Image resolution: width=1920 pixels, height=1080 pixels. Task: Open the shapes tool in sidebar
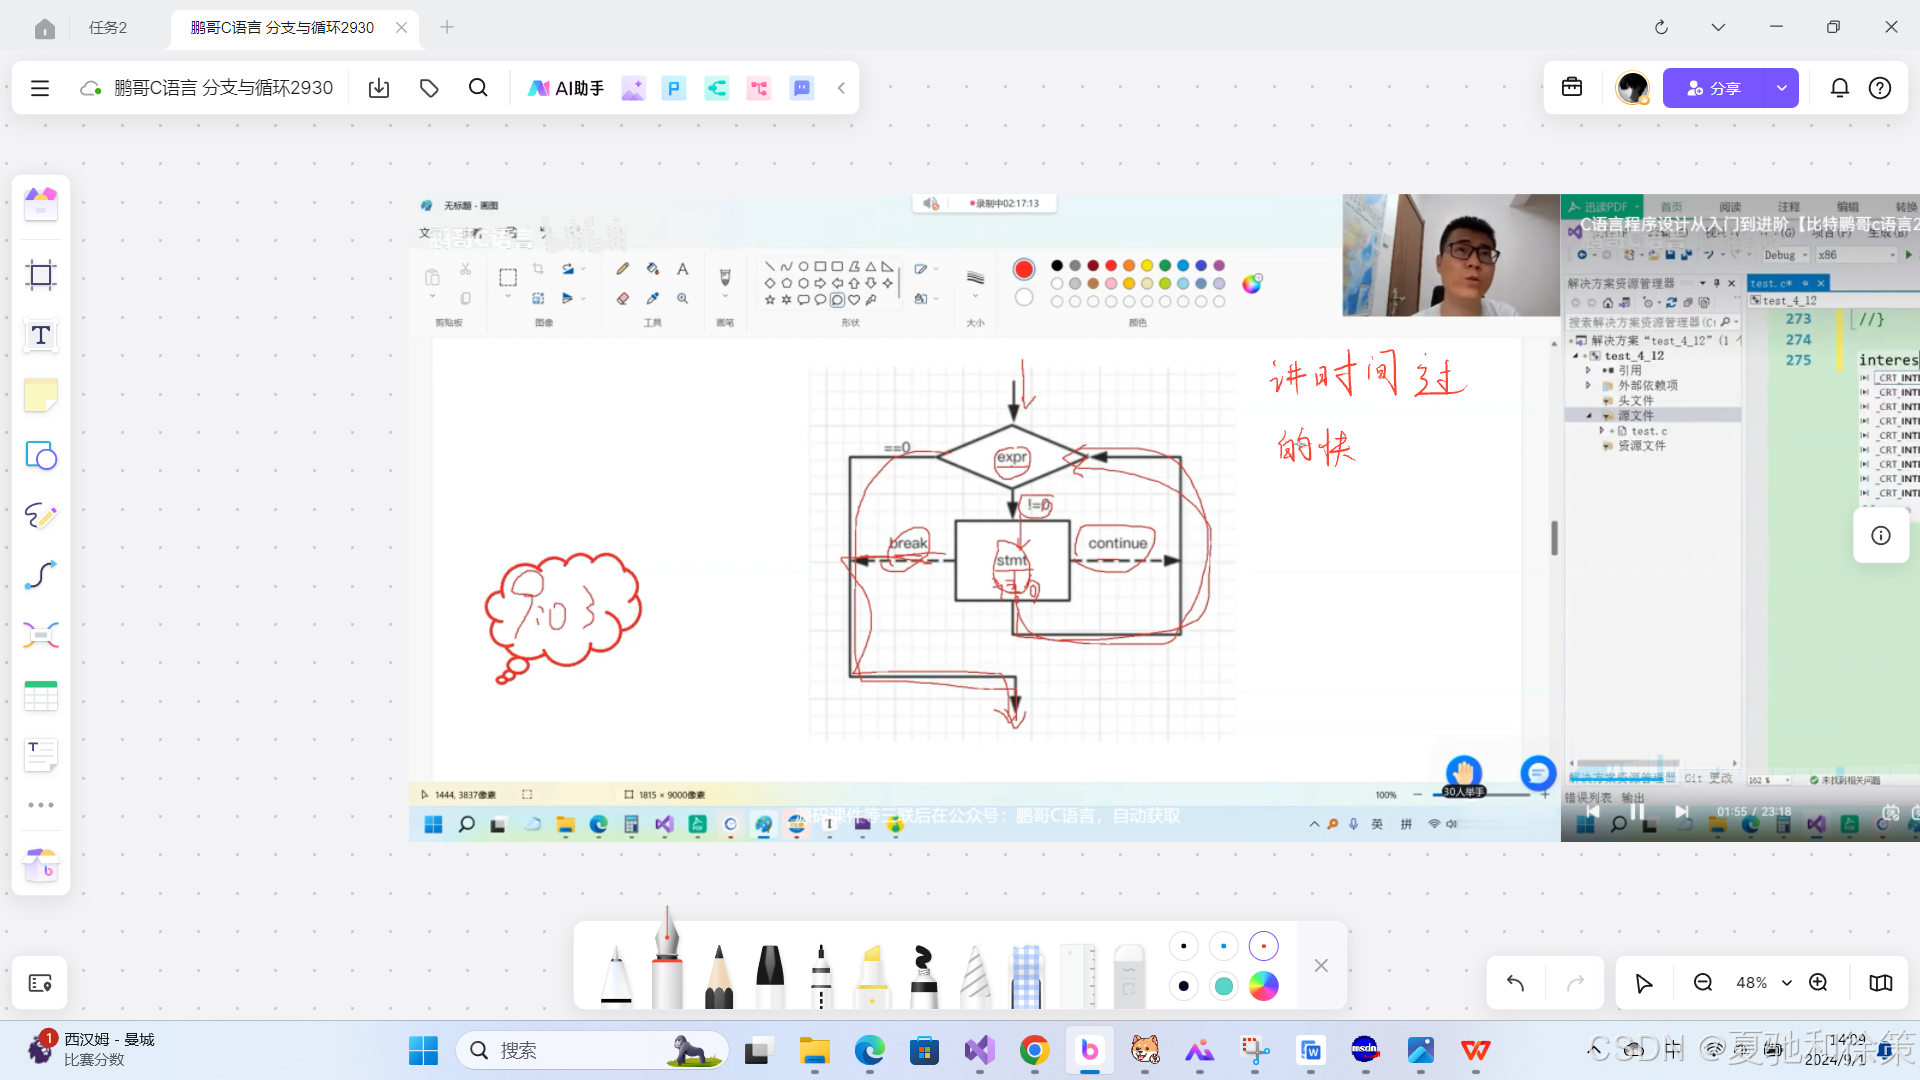pyautogui.click(x=41, y=456)
